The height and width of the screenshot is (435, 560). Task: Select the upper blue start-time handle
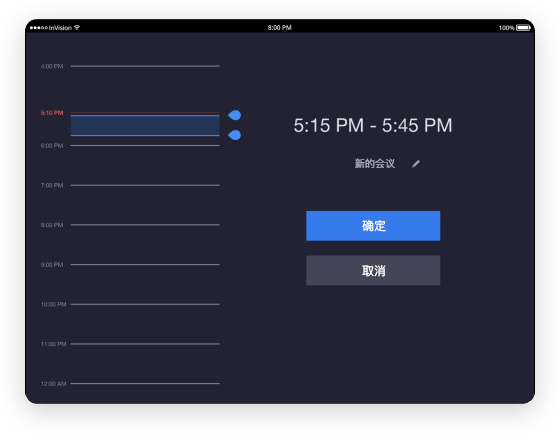[x=235, y=115]
